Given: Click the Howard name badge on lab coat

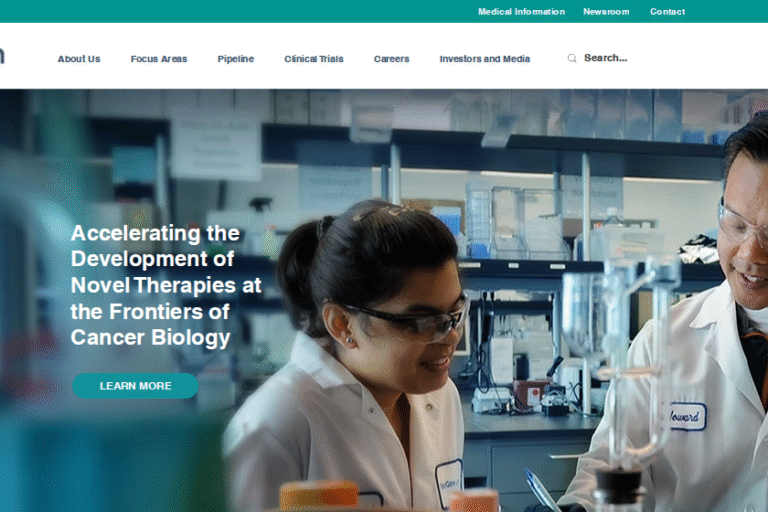Looking at the screenshot, I should (688, 417).
